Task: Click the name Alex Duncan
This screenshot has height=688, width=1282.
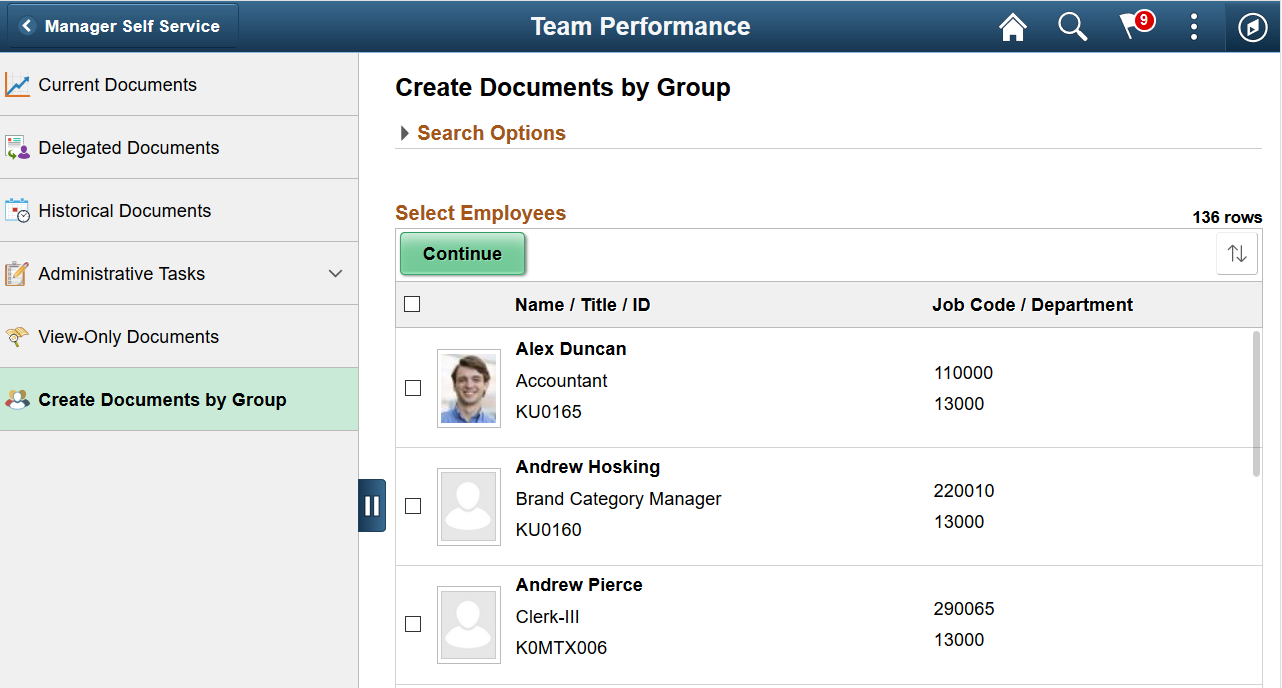Action: (571, 349)
